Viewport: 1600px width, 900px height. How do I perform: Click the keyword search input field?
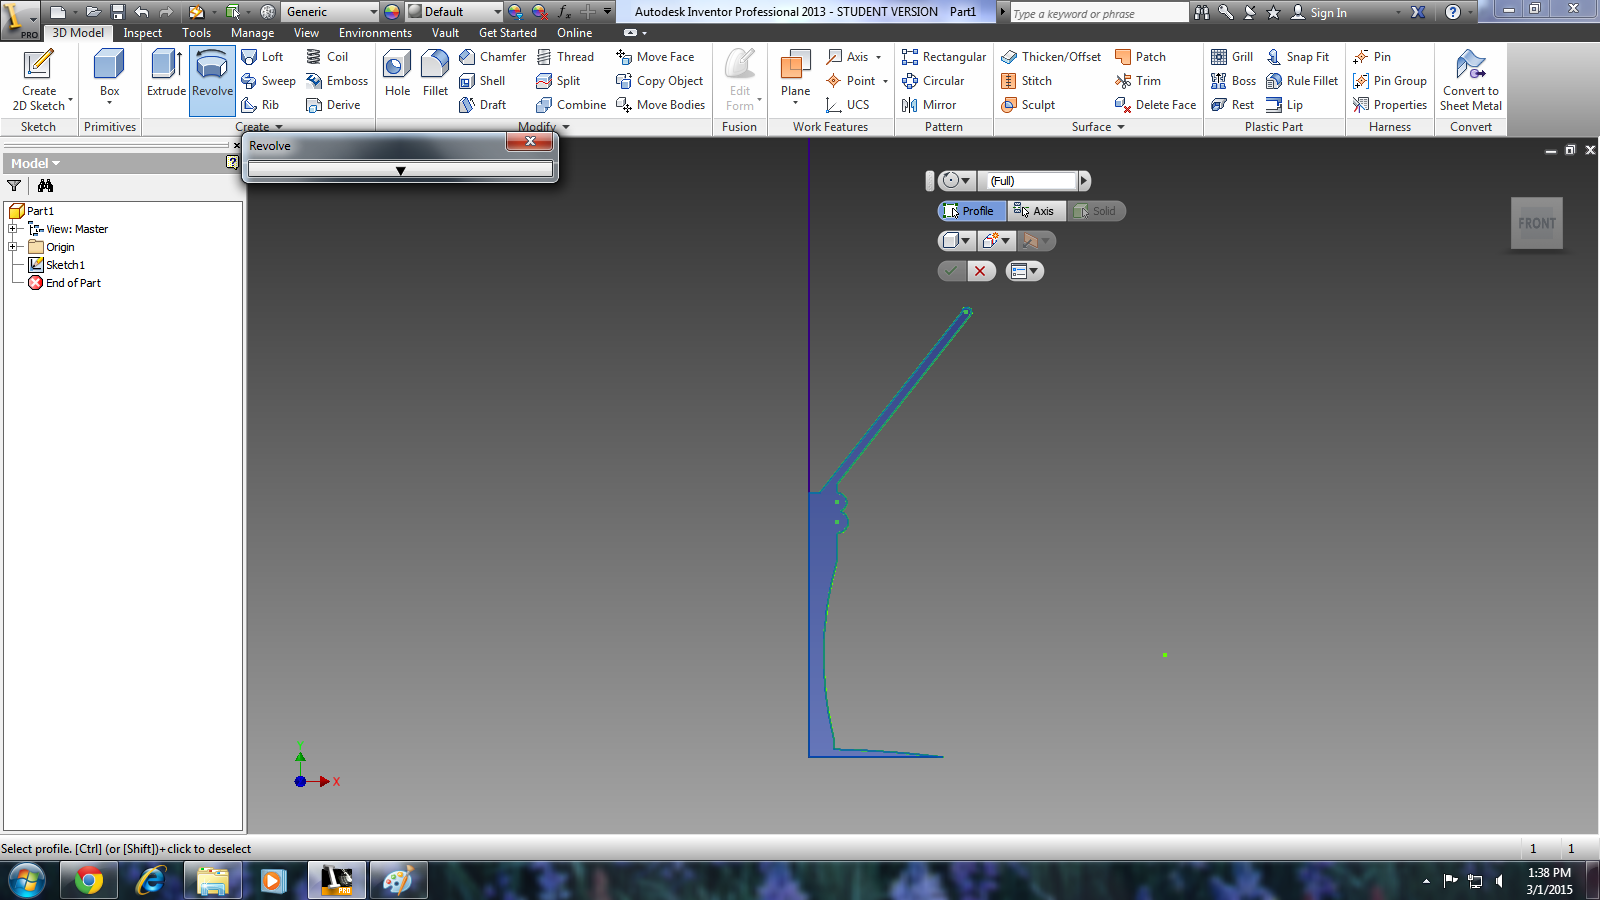coord(1098,13)
